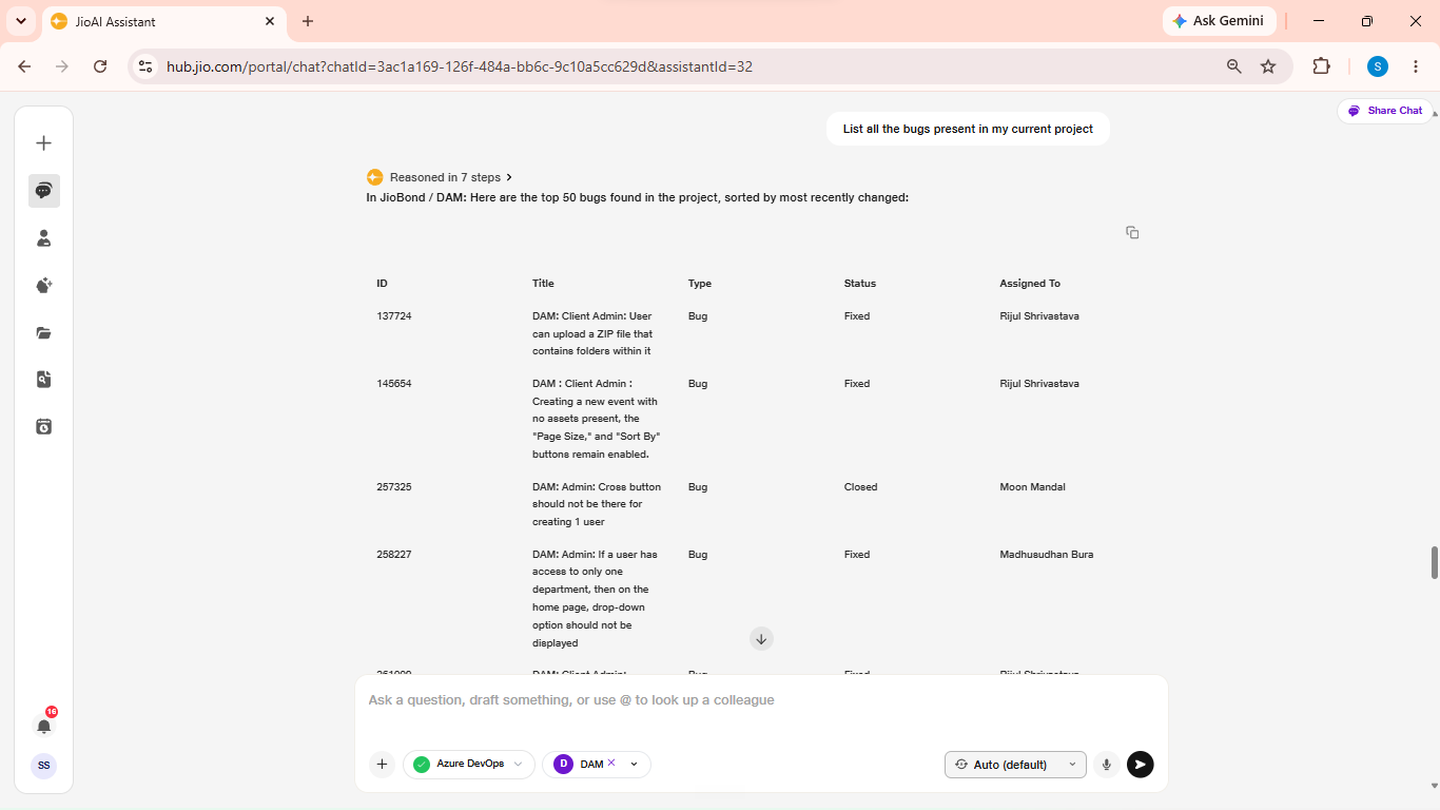This screenshot has height=810, width=1440.
Task: Open the calendar clock icon in sidebar
Action: coord(44,427)
